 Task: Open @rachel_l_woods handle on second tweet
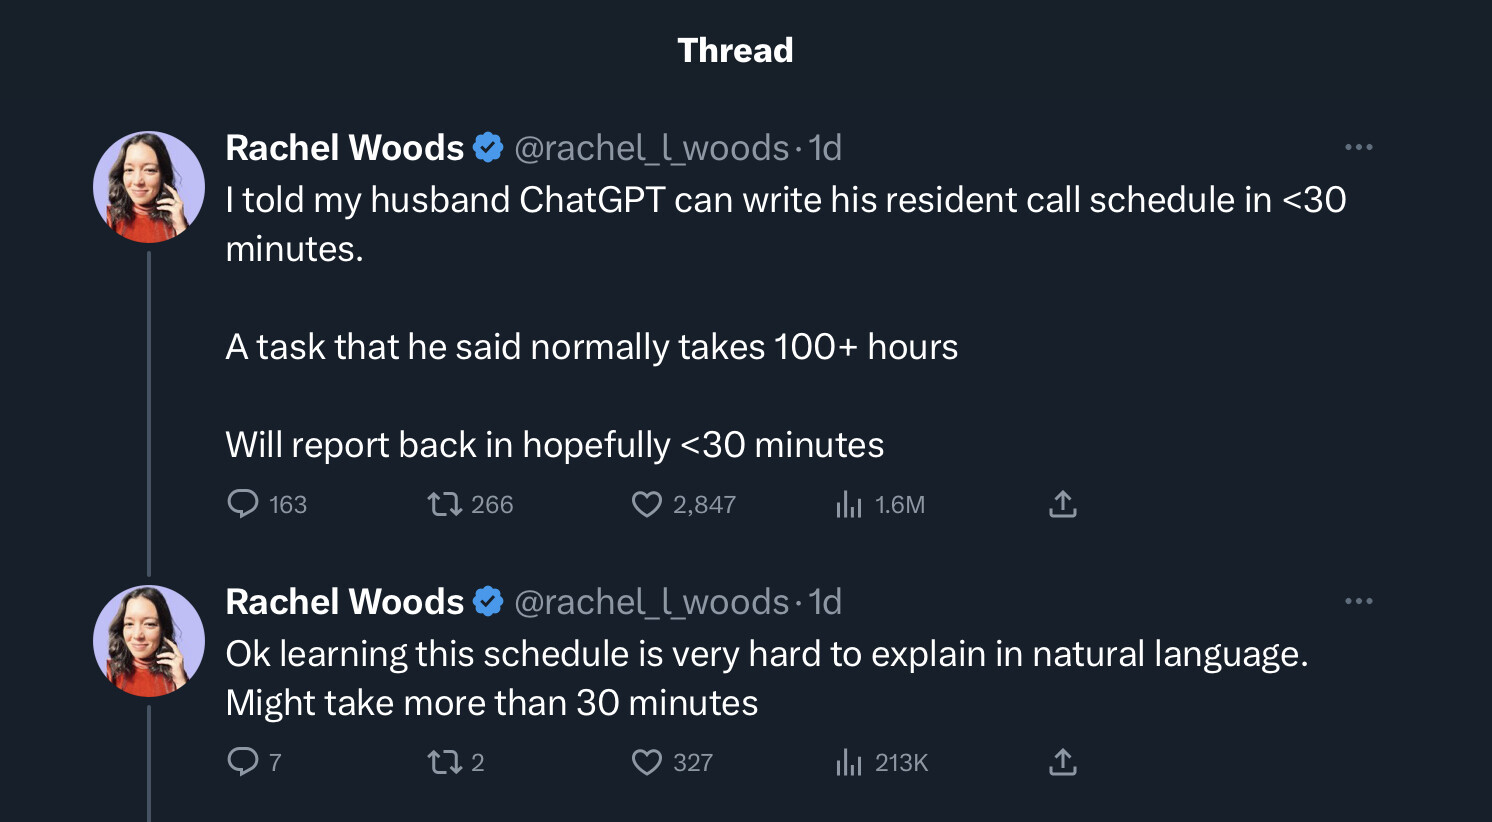(x=651, y=602)
